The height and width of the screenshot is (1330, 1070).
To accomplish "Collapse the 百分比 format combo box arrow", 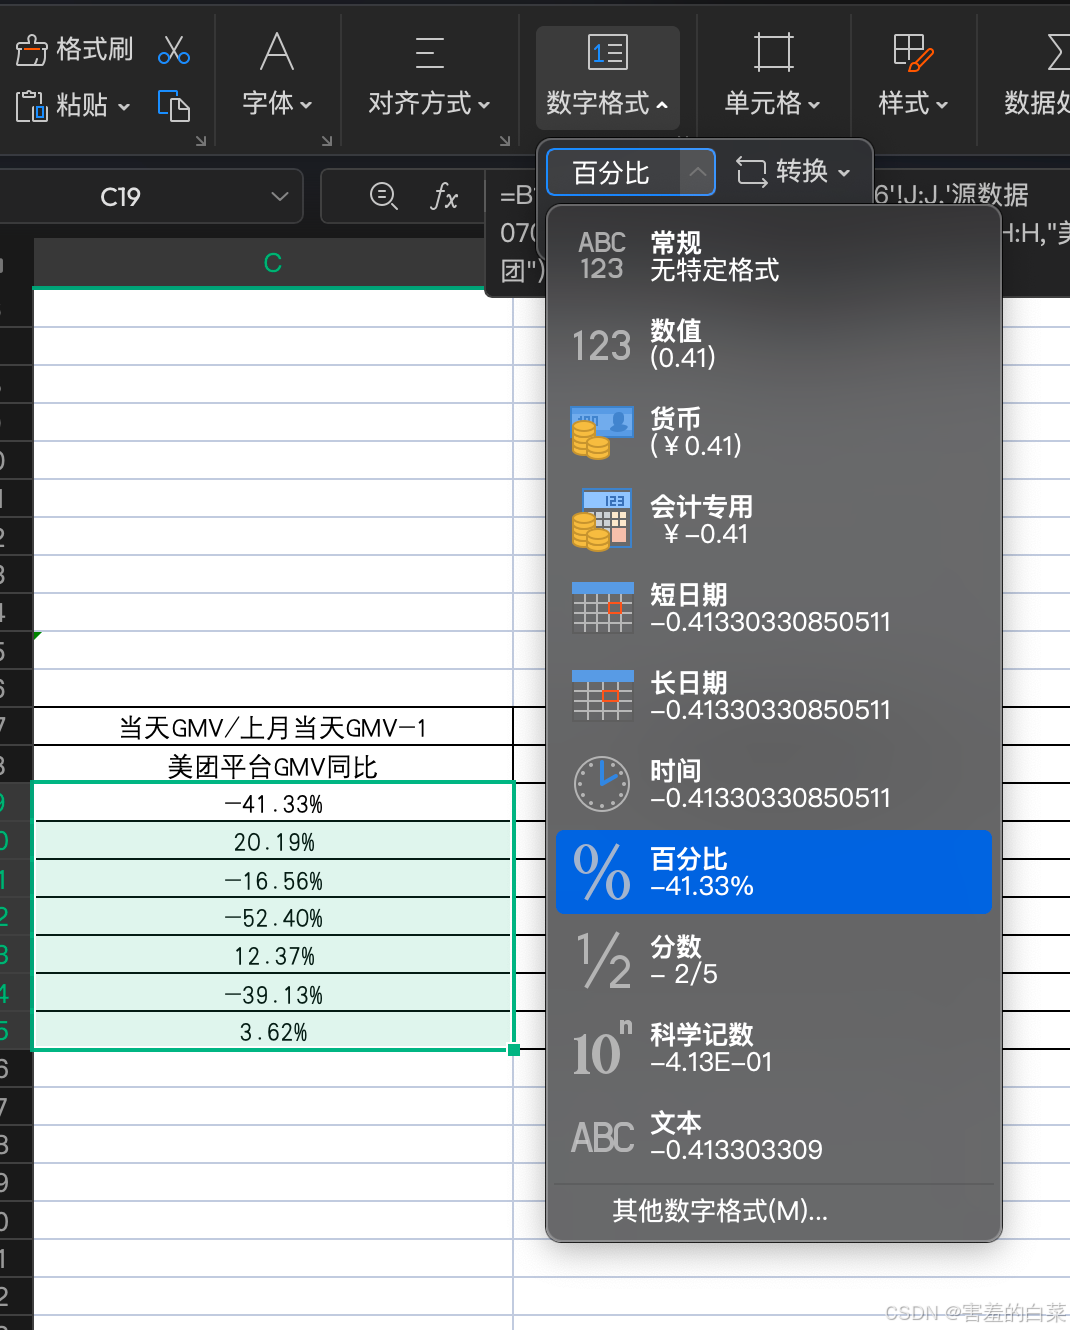I will [698, 172].
